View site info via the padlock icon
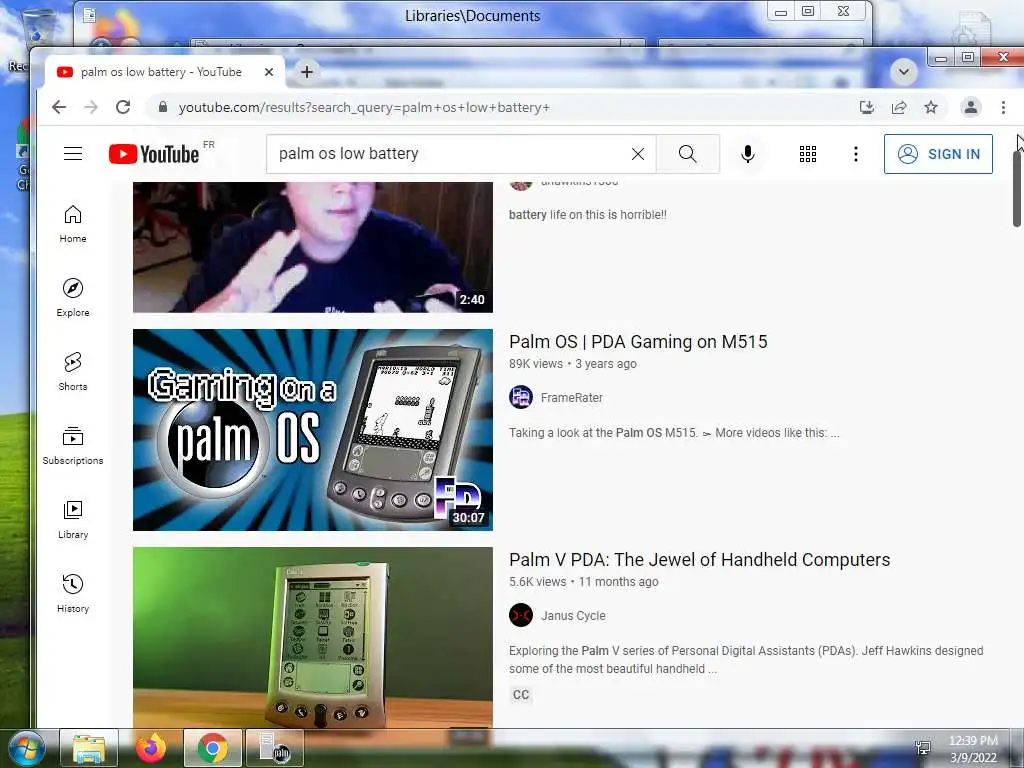This screenshot has height=768, width=1024. click(x=163, y=107)
